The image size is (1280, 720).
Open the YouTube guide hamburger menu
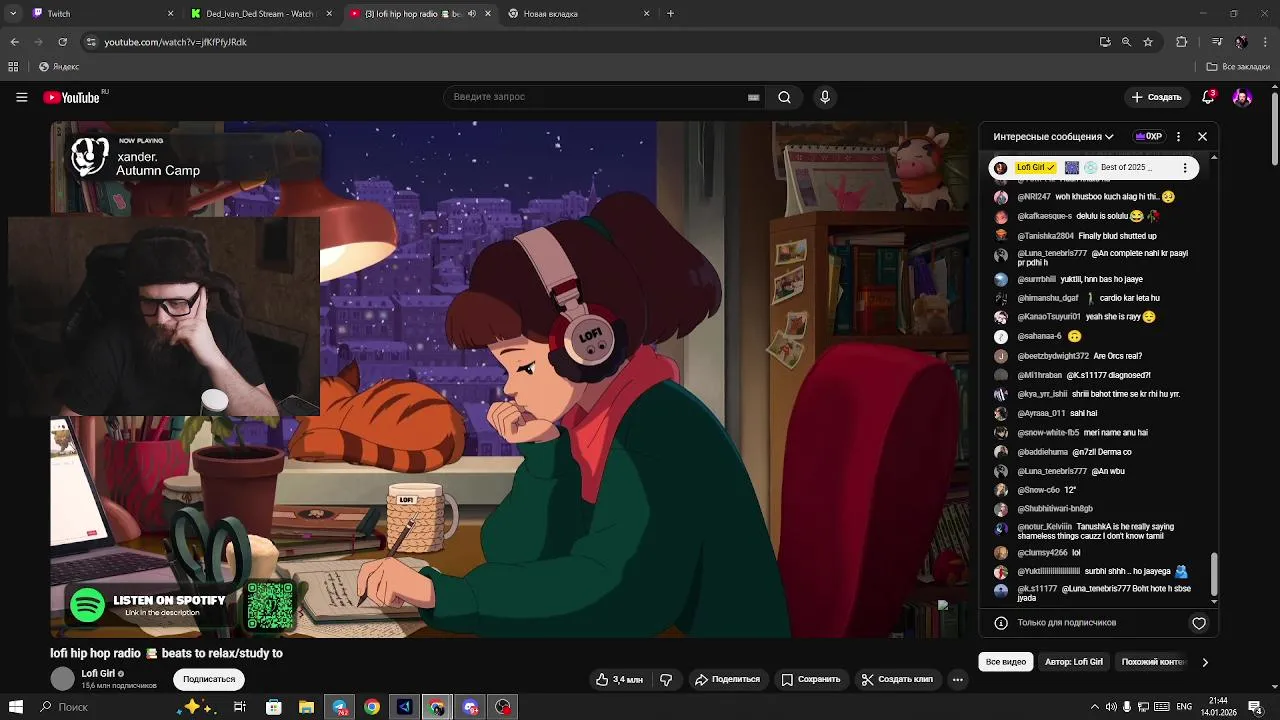tap(21, 97)
